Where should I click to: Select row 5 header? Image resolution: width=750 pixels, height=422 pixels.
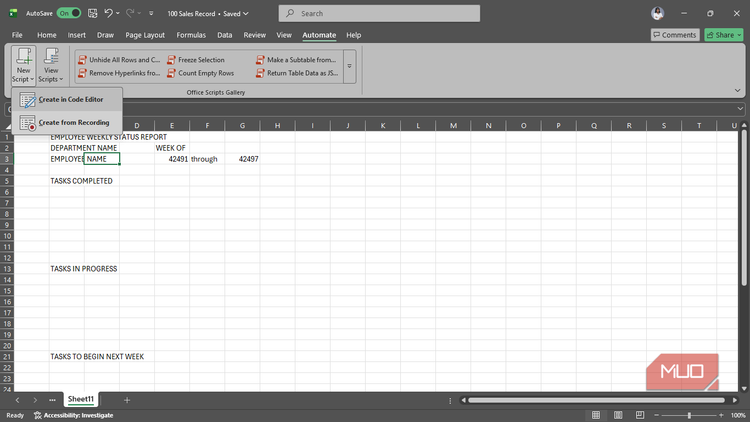(7, 181)
